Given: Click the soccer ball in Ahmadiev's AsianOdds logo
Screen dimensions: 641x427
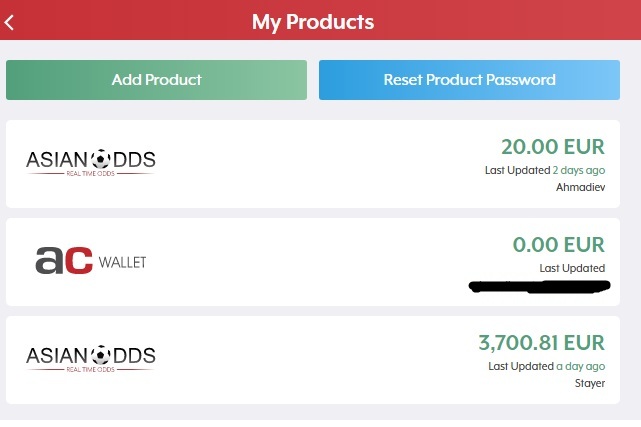Looking at the screenshot, I should [x=101, y=159].
